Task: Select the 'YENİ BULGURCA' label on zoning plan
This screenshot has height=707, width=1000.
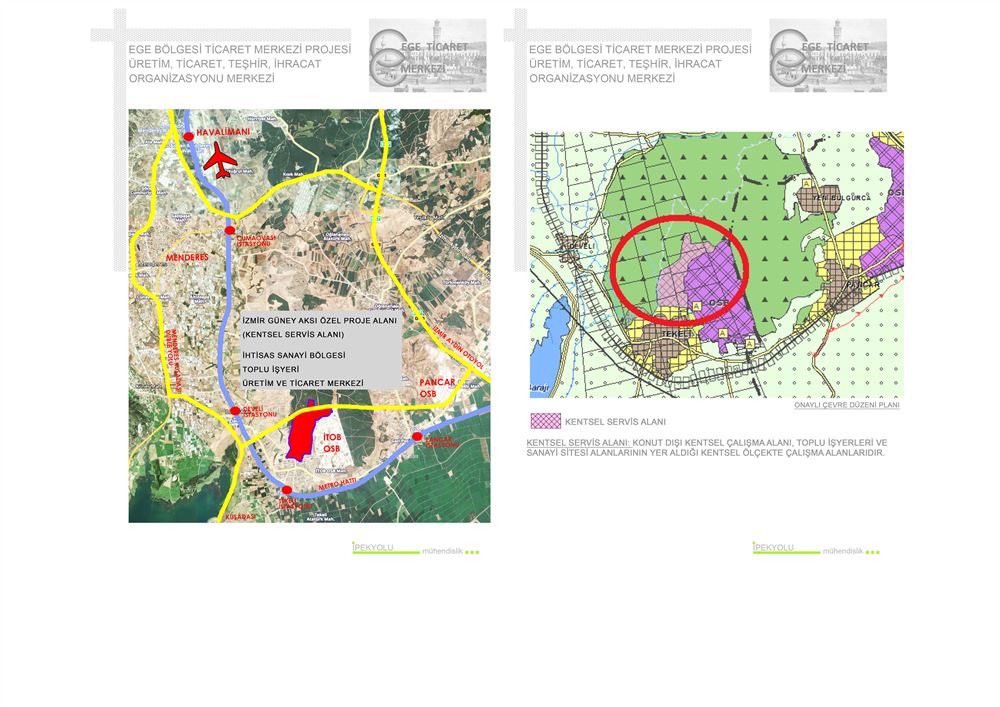Action: [x=841, y=198]
